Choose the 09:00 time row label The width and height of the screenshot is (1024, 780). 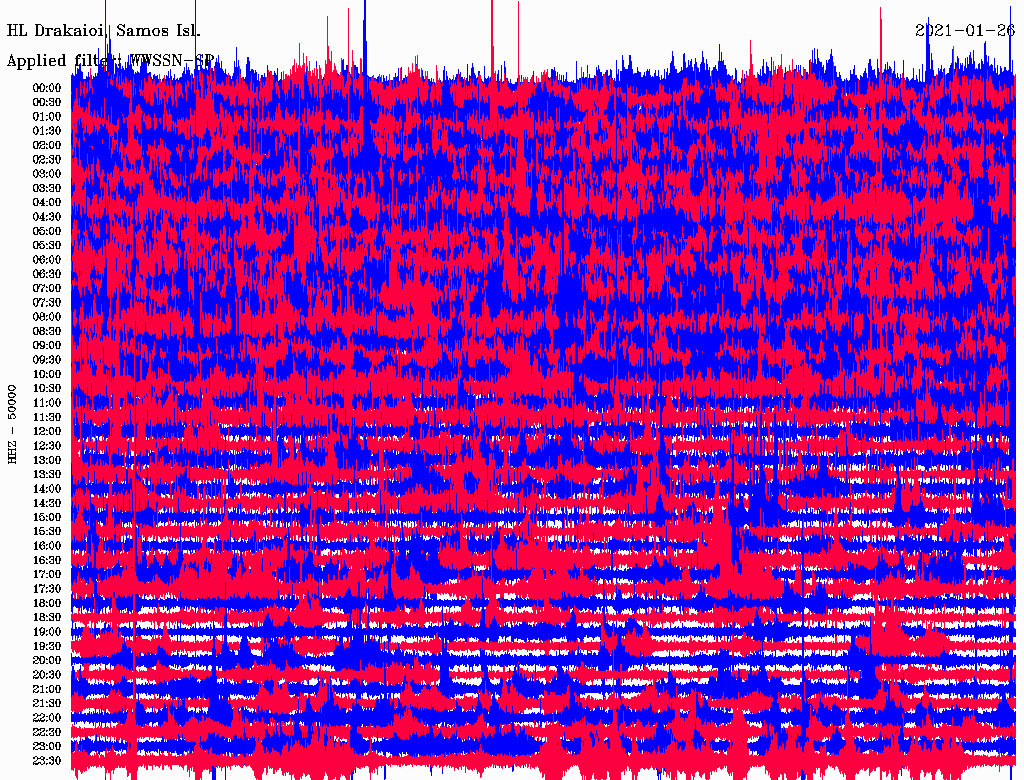(47, 345)
